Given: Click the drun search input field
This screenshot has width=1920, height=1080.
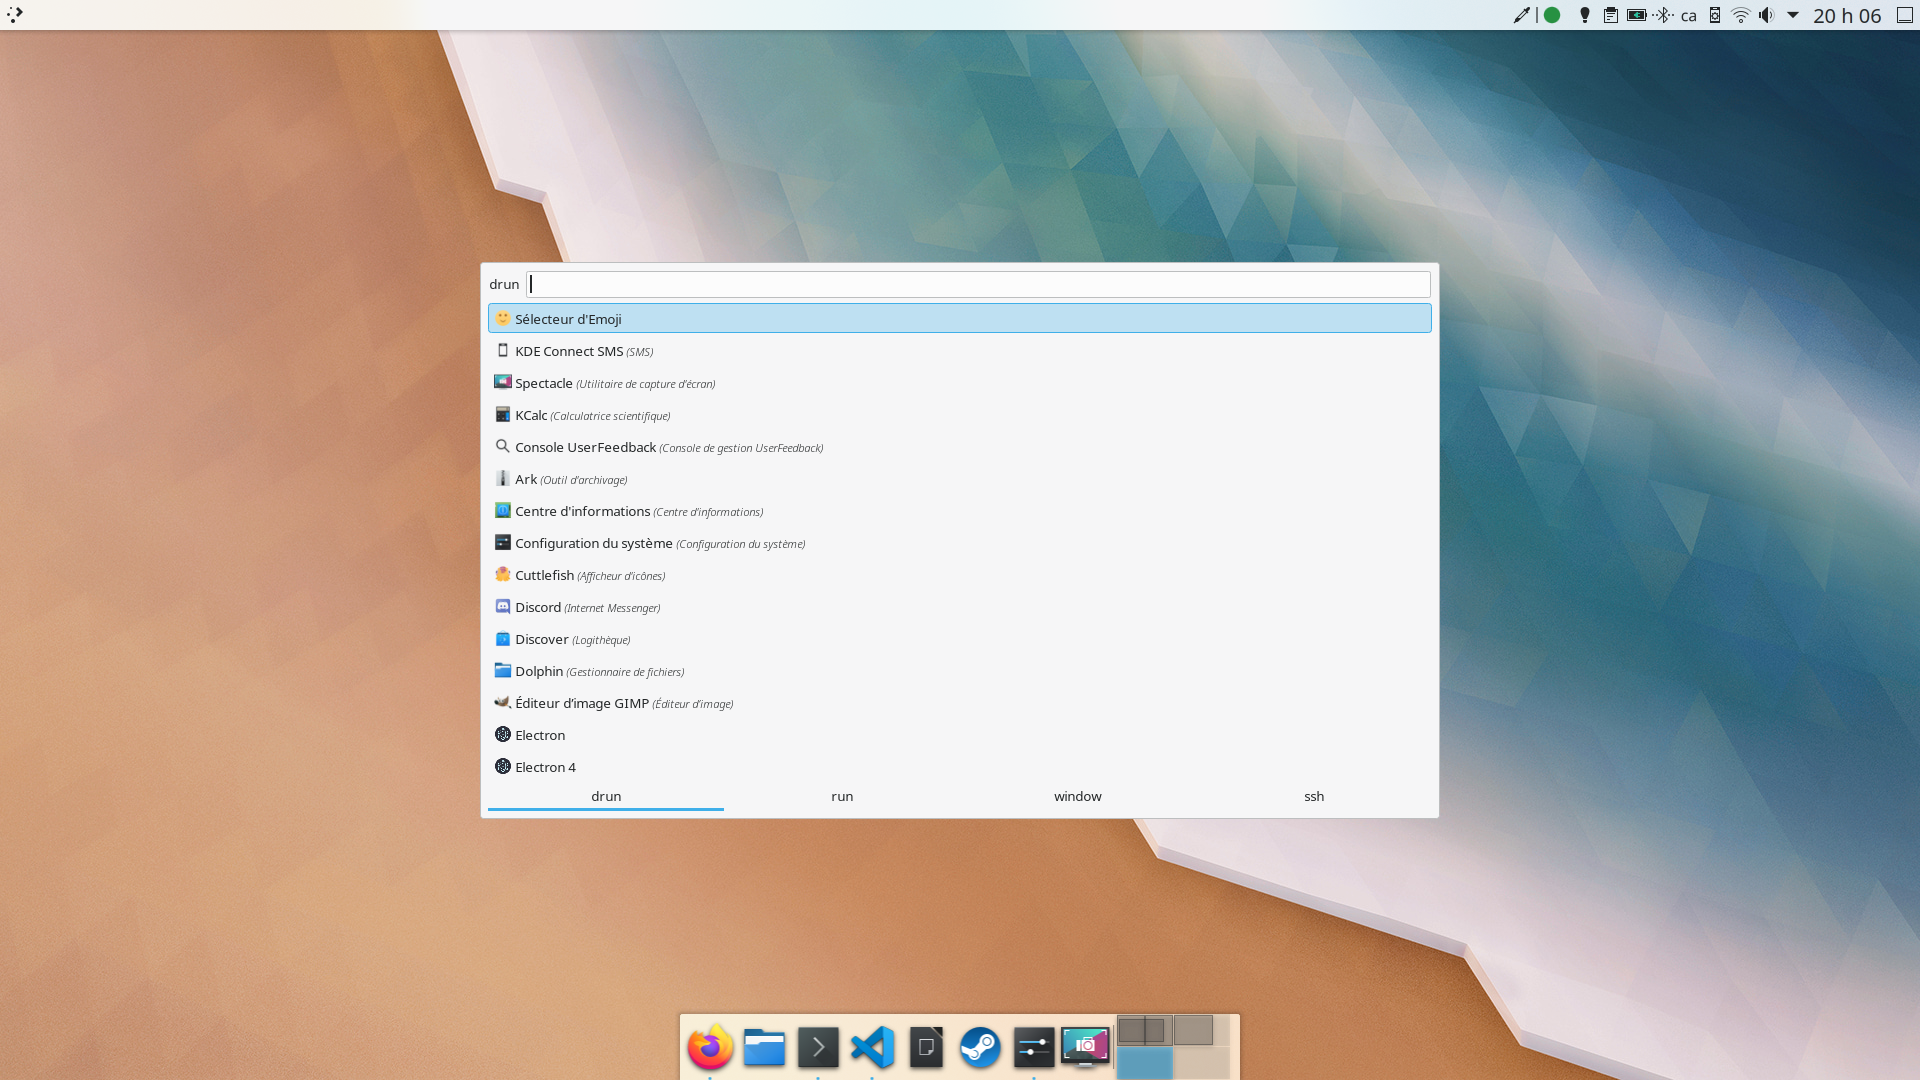Looking at the screenshot, I should [978, 284].
